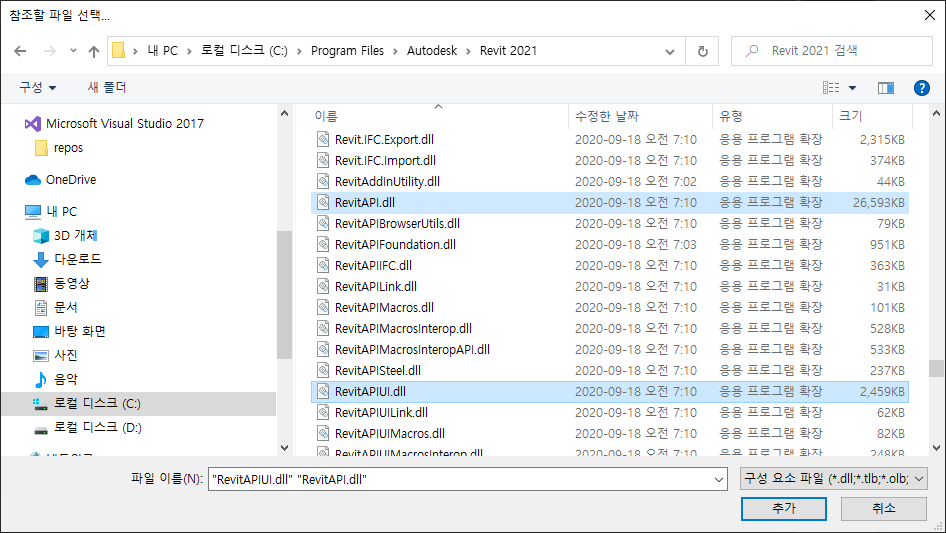946x533 pixels.
Task: Click the 파일 이름 input field
Action: click(x=460, y=479)
